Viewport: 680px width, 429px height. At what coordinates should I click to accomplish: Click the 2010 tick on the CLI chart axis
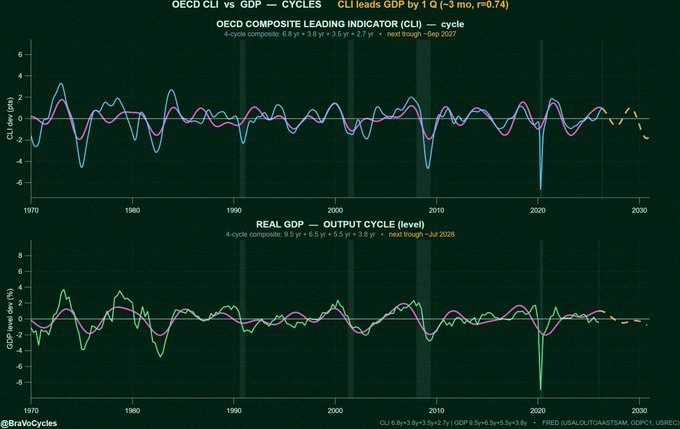[x=437, y=210]
